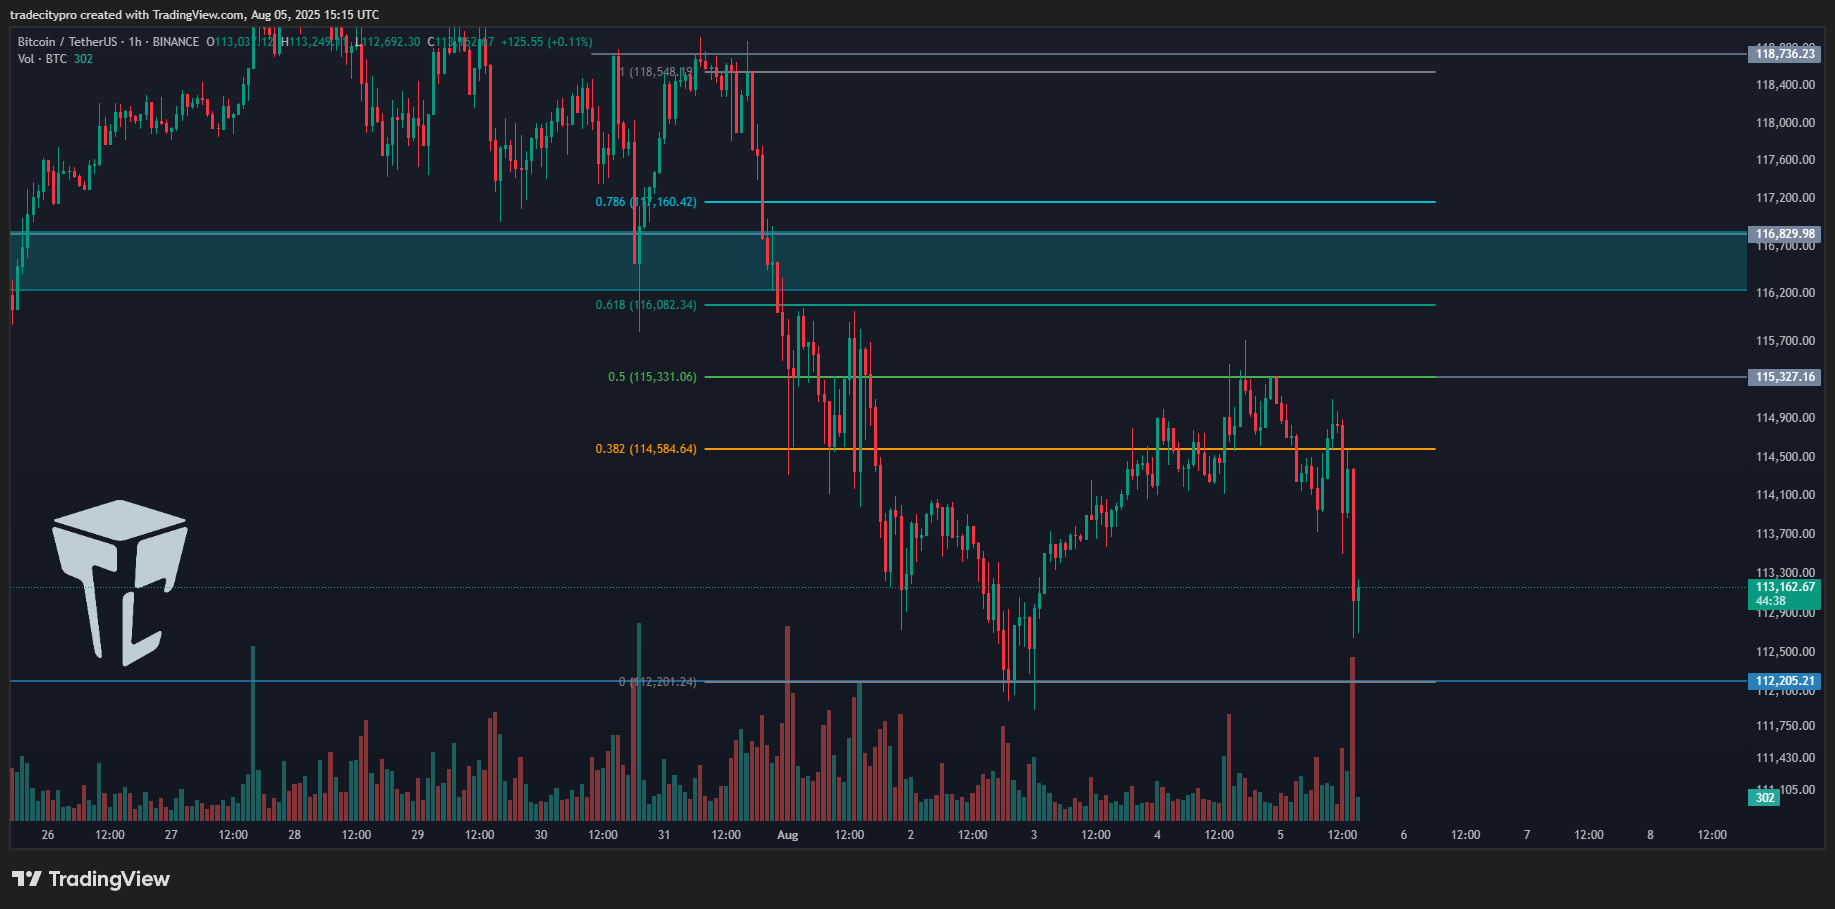Open the Bitcoin / TetherUS symbol title
1835x909 pixels.
tap(66, 42)
